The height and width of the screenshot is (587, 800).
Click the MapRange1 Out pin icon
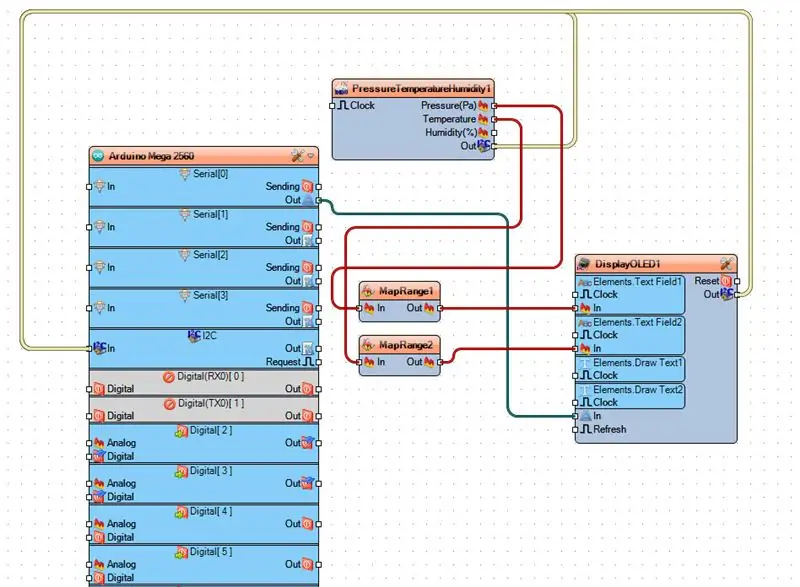point(429,308)
